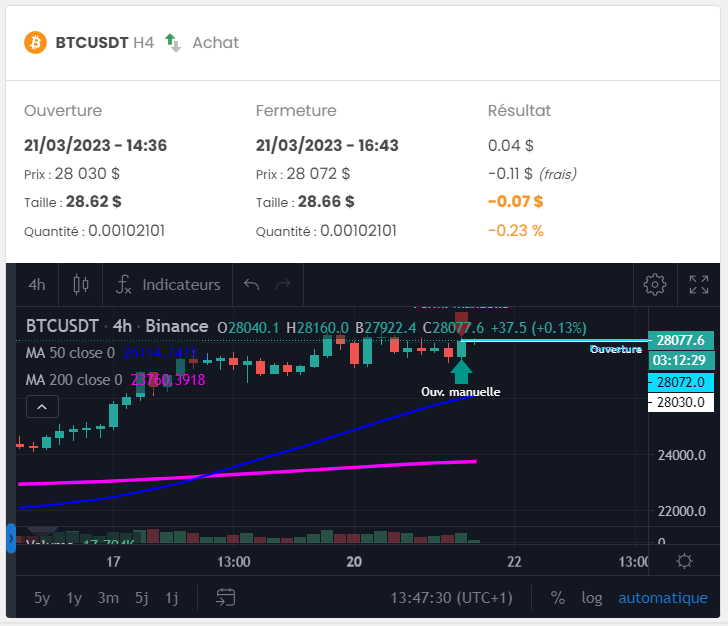728x626 pixels.
Task: Collapse the indicator legend chevron
Action: pyautogui.click(x=42, y=407)
